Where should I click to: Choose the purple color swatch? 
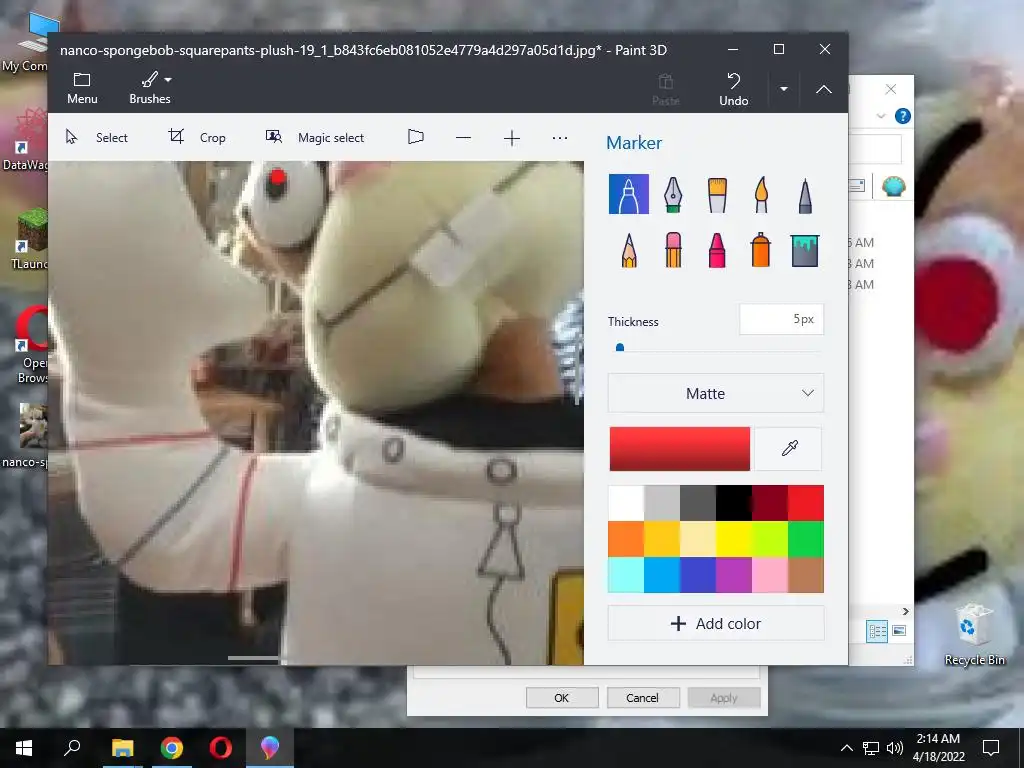click(x=733, y=575)
